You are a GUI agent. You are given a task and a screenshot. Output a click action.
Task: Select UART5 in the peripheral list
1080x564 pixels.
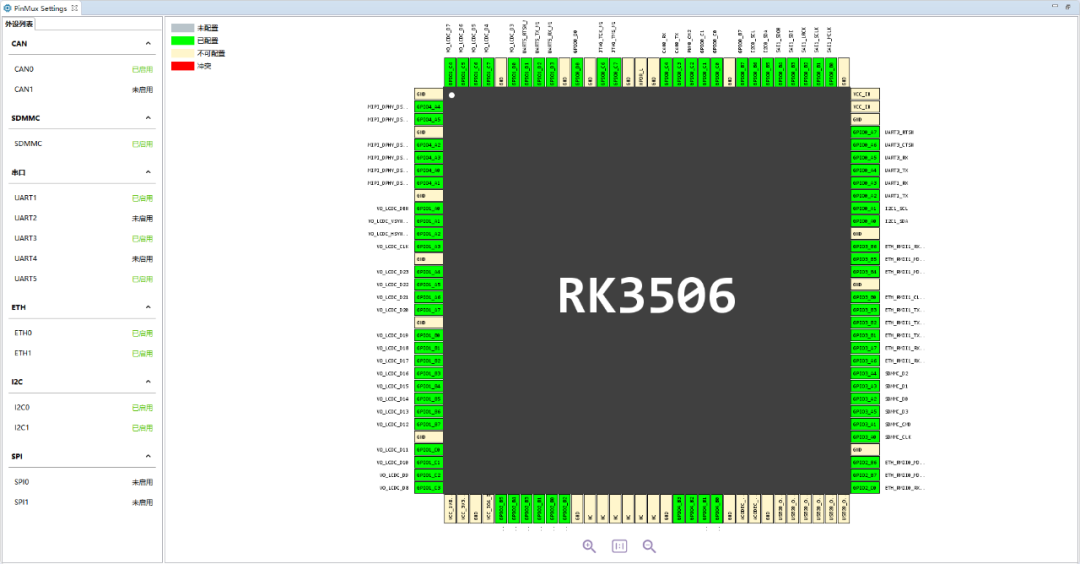coord(25,279)
